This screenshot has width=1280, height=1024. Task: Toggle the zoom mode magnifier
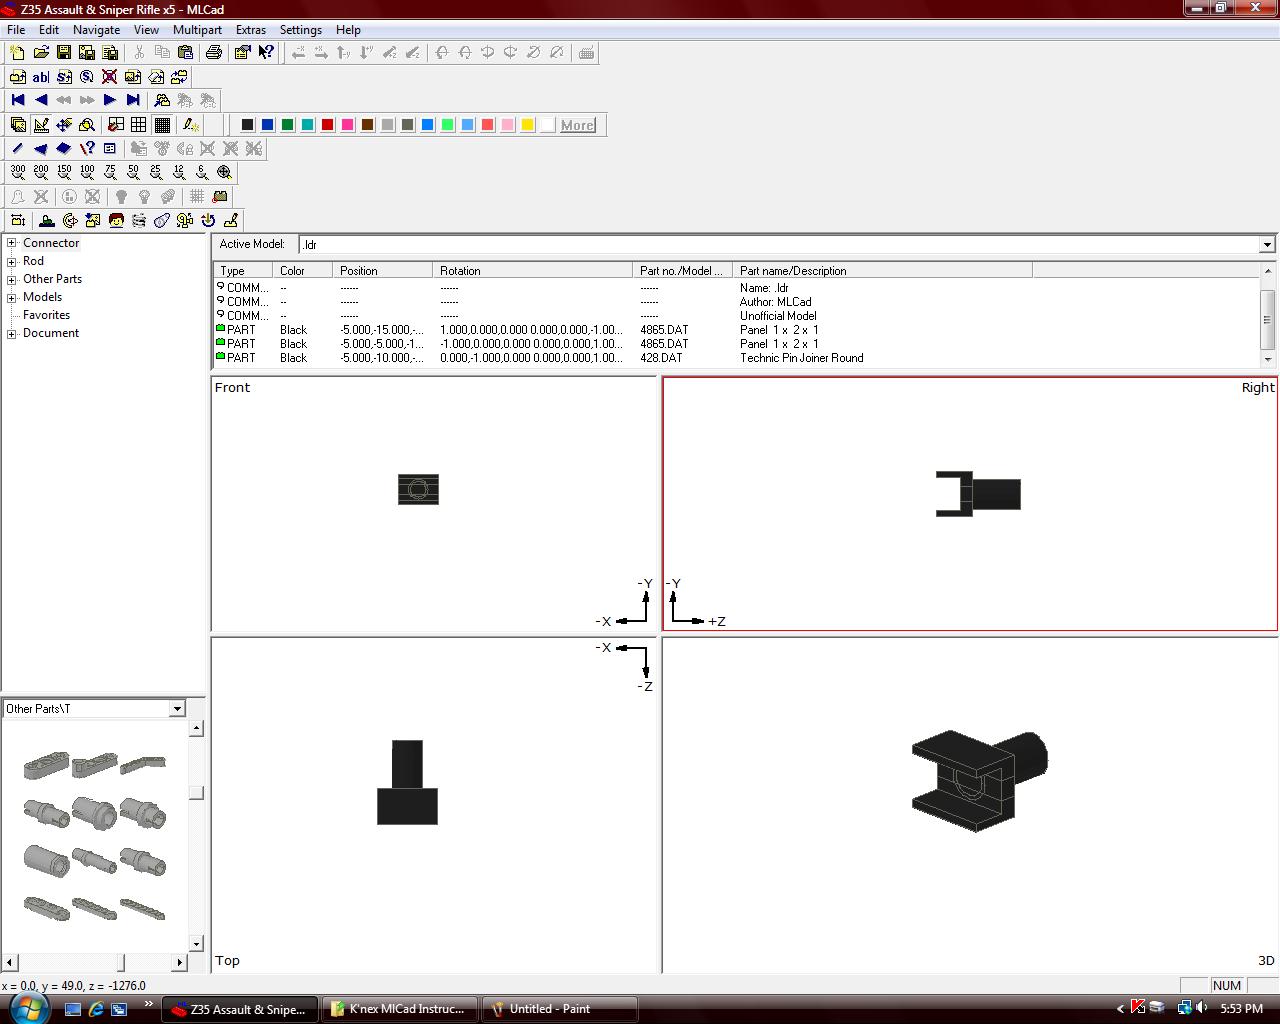pyautogui.click(x=87, y=125)
